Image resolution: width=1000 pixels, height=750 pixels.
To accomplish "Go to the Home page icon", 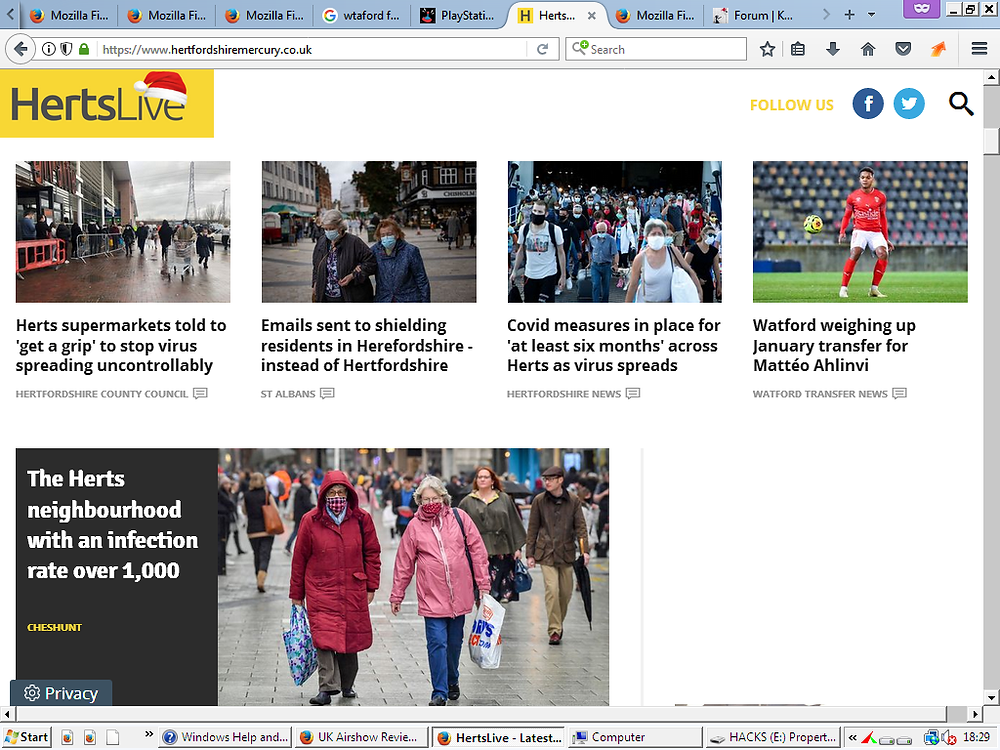I will (868, 49).
